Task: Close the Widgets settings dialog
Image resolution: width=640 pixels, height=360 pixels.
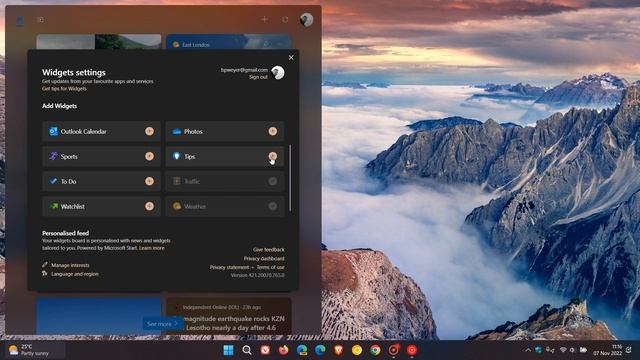Action: click(291, 58)
